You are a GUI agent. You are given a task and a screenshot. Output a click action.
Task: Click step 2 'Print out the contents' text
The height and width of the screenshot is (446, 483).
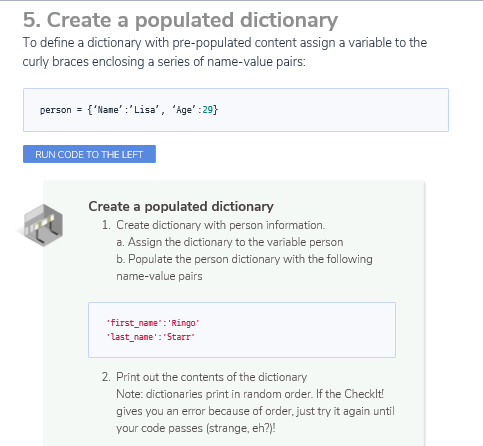211,377
